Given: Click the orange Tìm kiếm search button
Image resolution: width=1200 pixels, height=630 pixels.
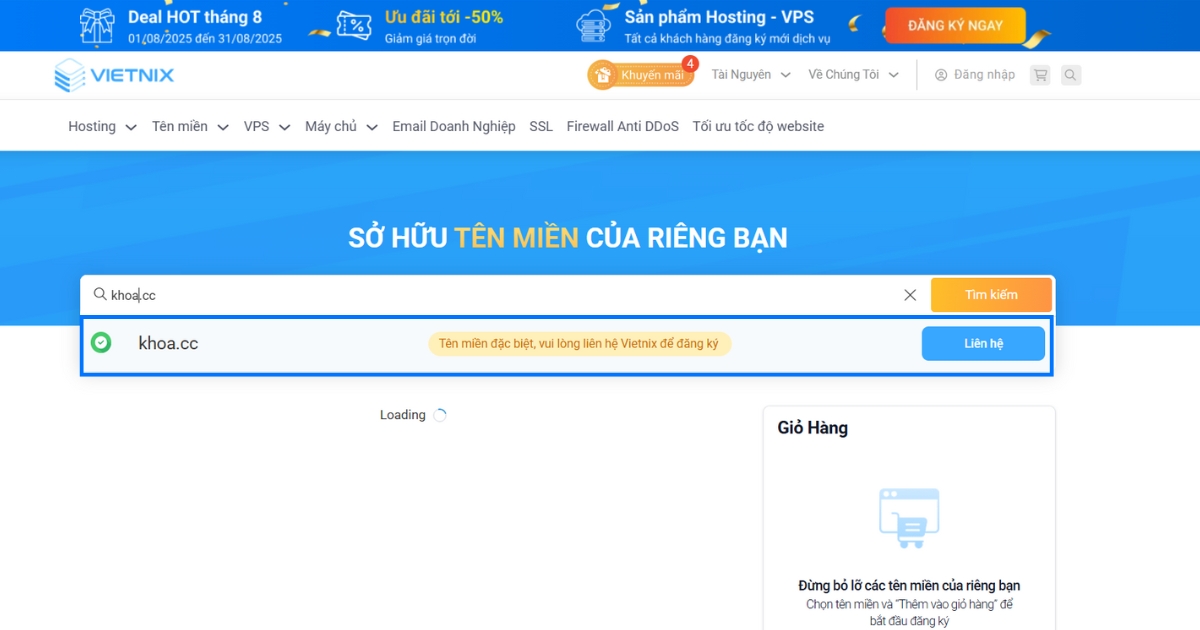Looking at the screenshot, I should 991,294.
